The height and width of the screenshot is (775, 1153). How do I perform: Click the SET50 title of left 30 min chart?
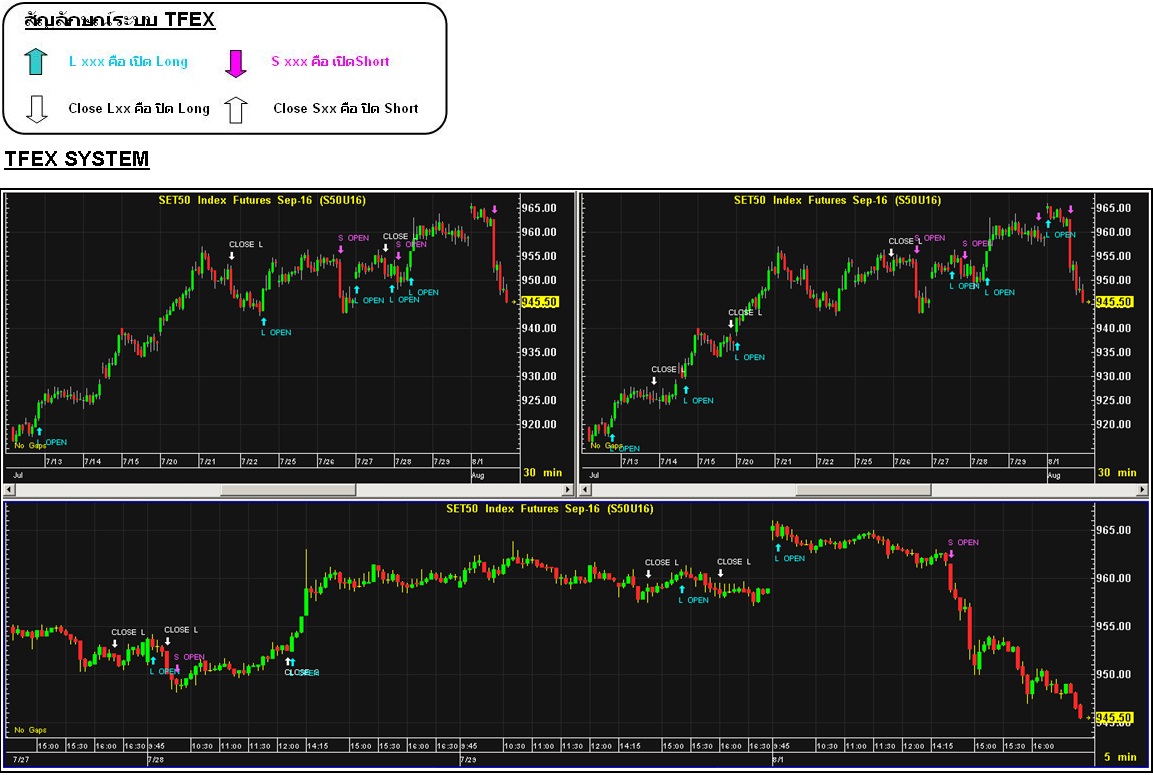click(x=262, y=200)
